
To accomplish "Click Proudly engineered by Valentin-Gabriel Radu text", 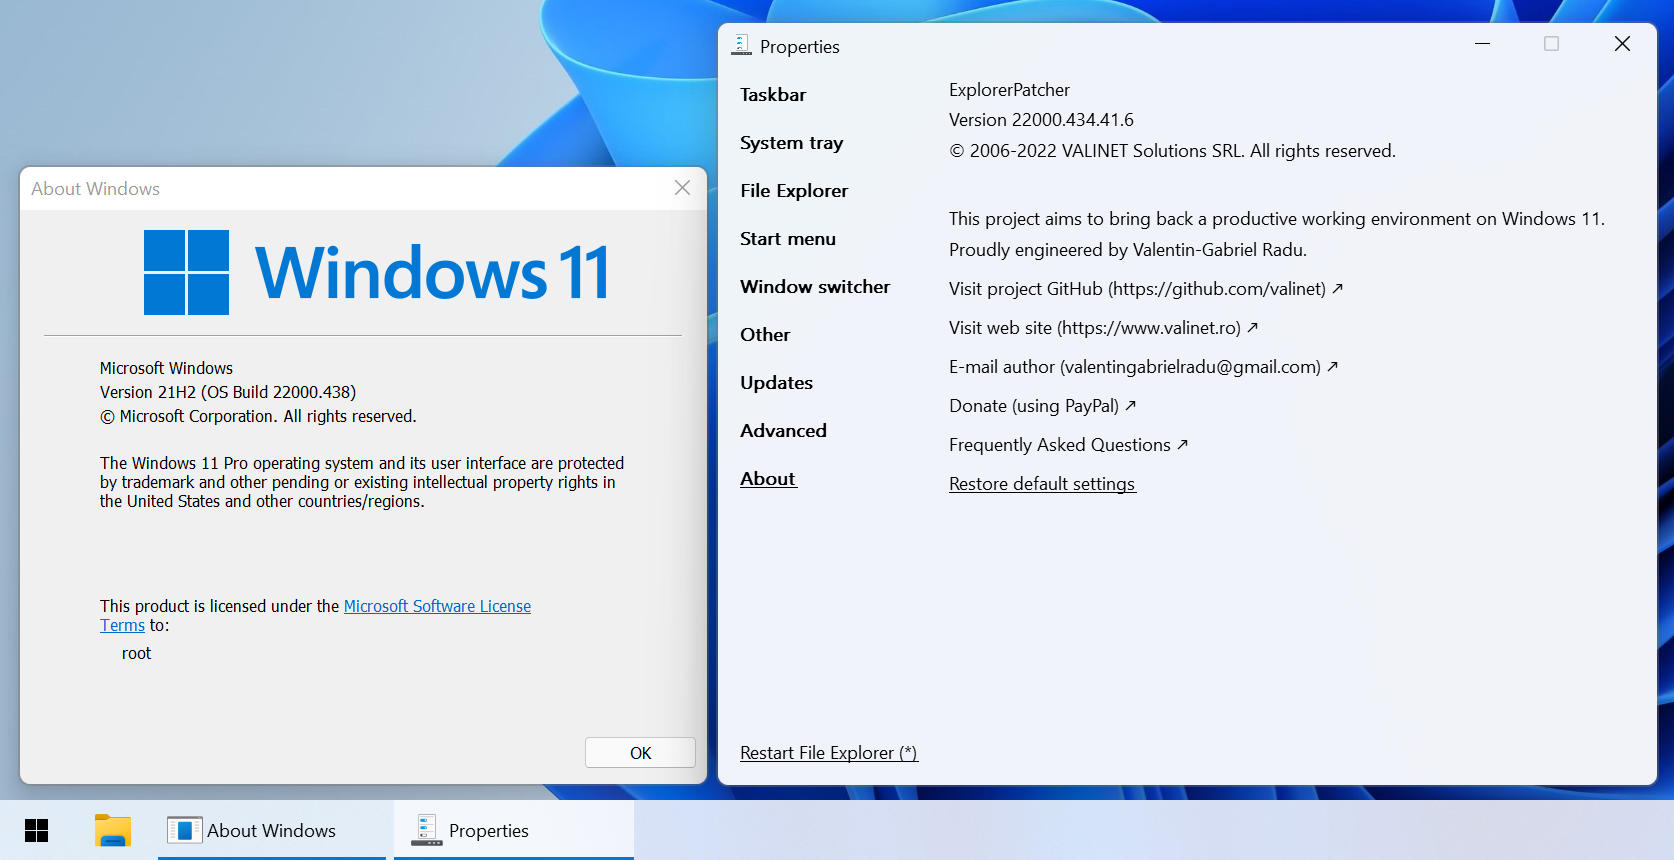I will click(x=1128, y=250).
